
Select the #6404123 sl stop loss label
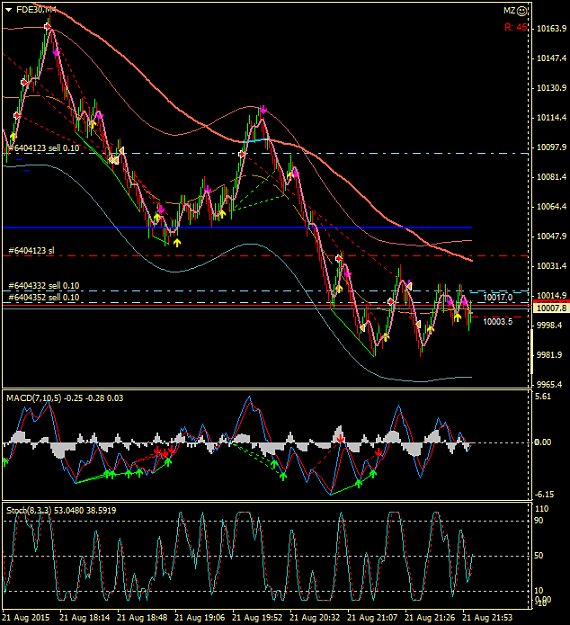point(31,251)
